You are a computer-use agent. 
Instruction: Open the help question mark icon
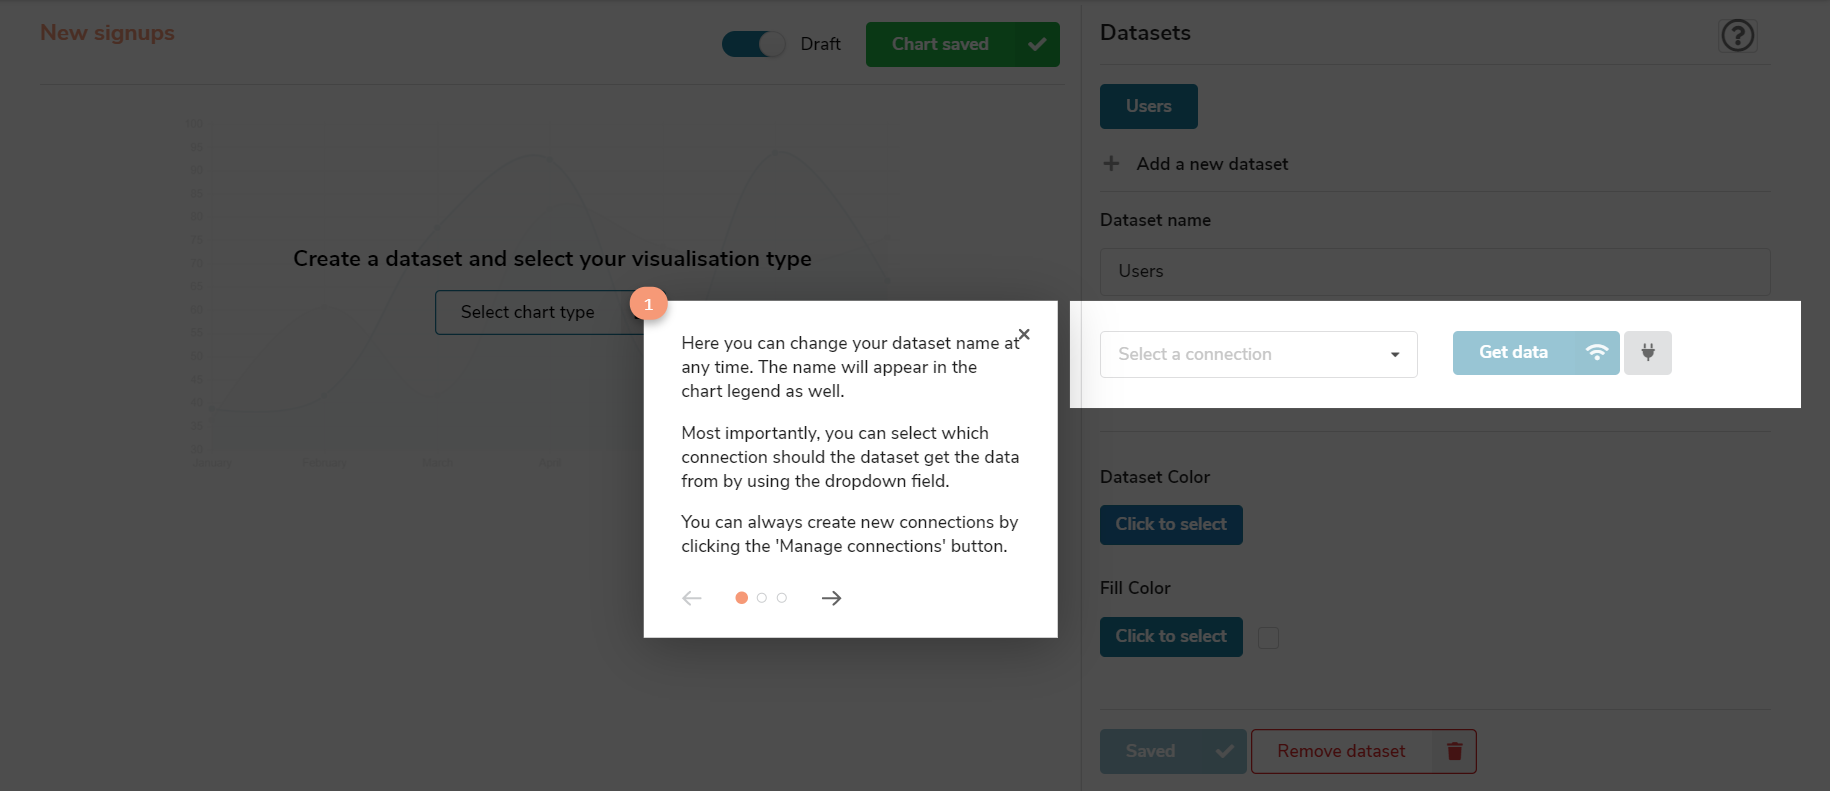point(1737,36)
